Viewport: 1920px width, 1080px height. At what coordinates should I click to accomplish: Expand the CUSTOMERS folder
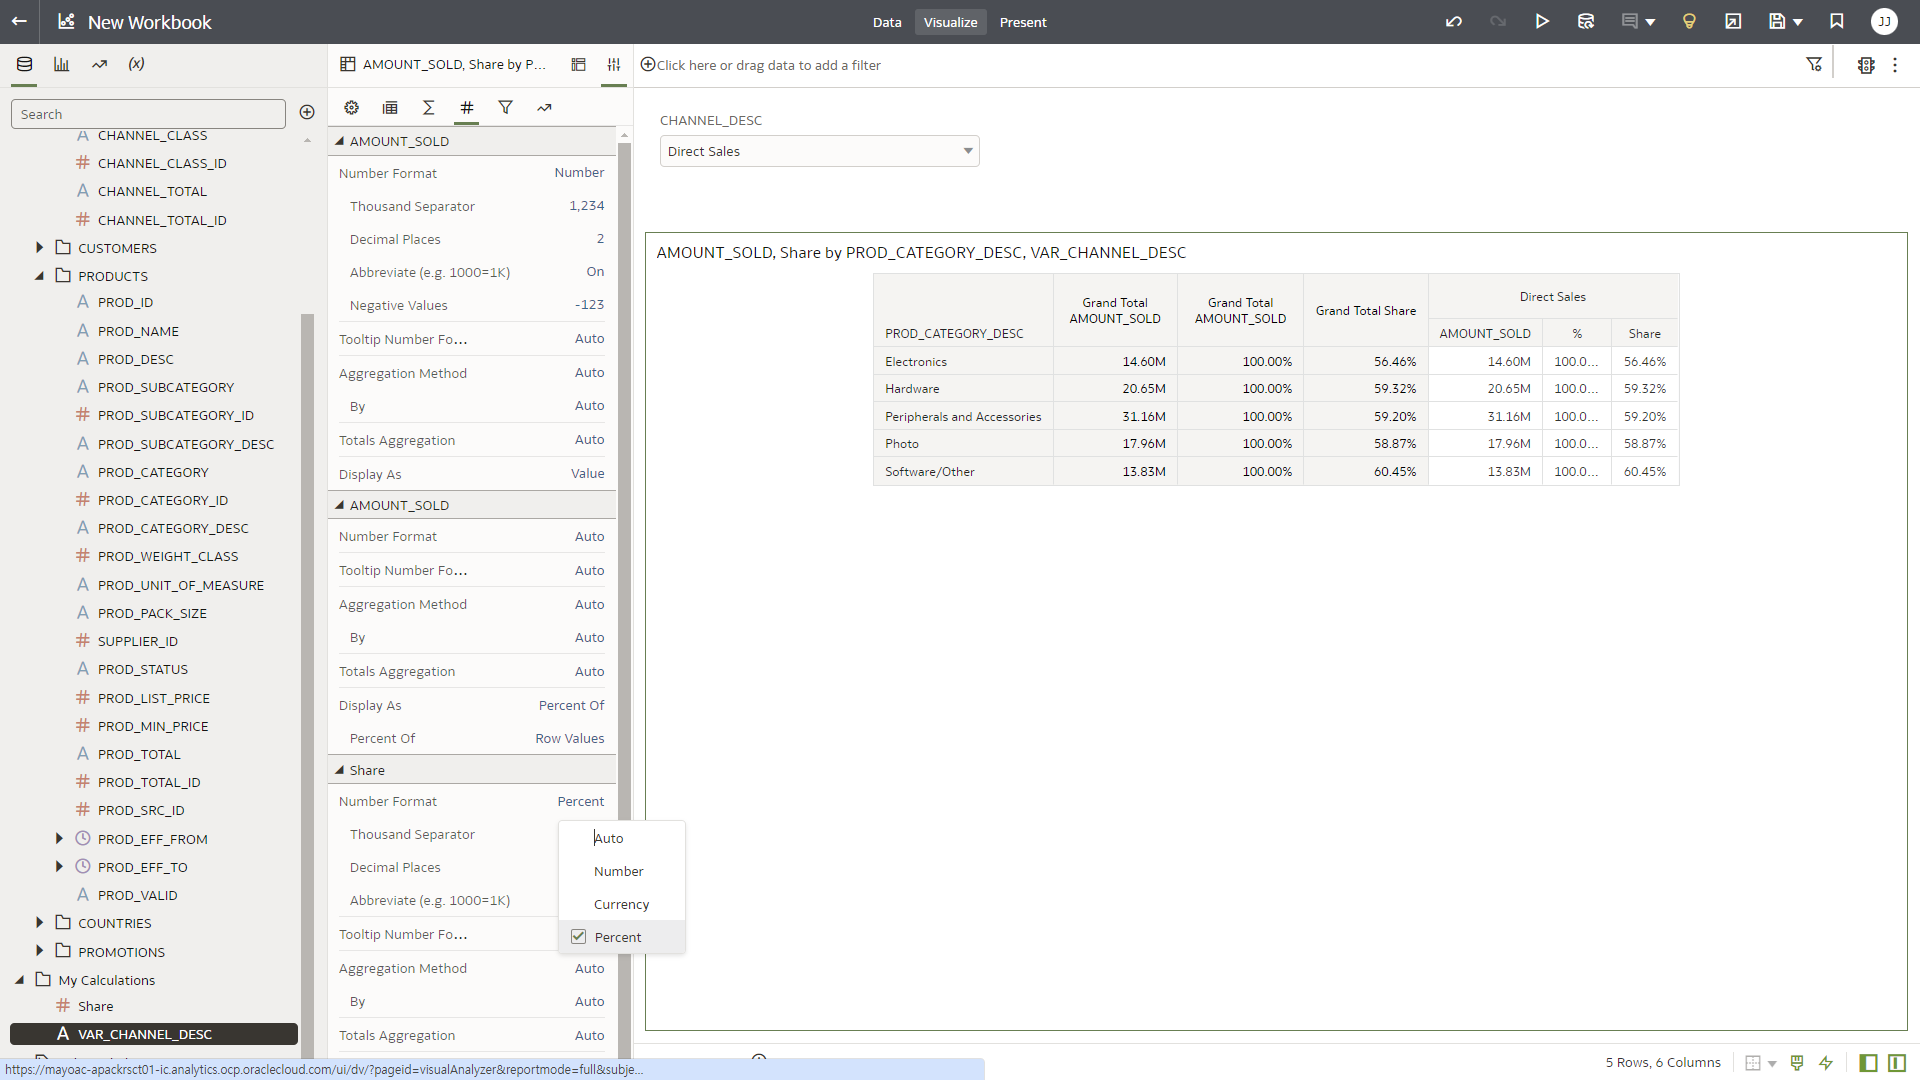pyautogui.click(x=40, y=248)
